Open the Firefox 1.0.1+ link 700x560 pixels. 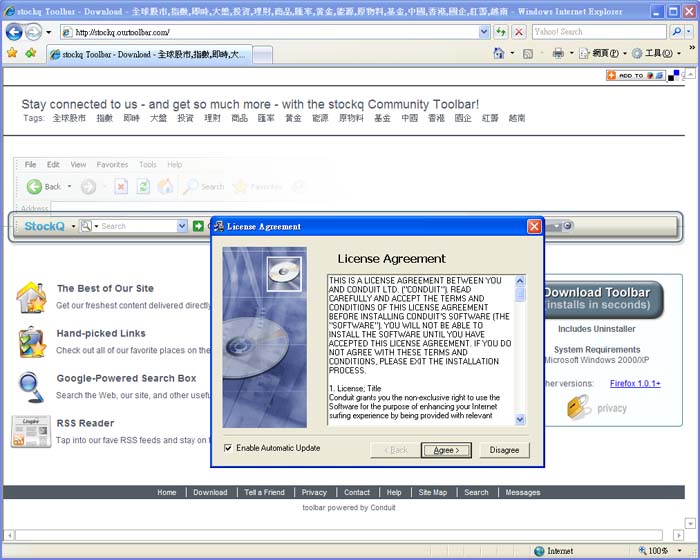coord(635,383)
